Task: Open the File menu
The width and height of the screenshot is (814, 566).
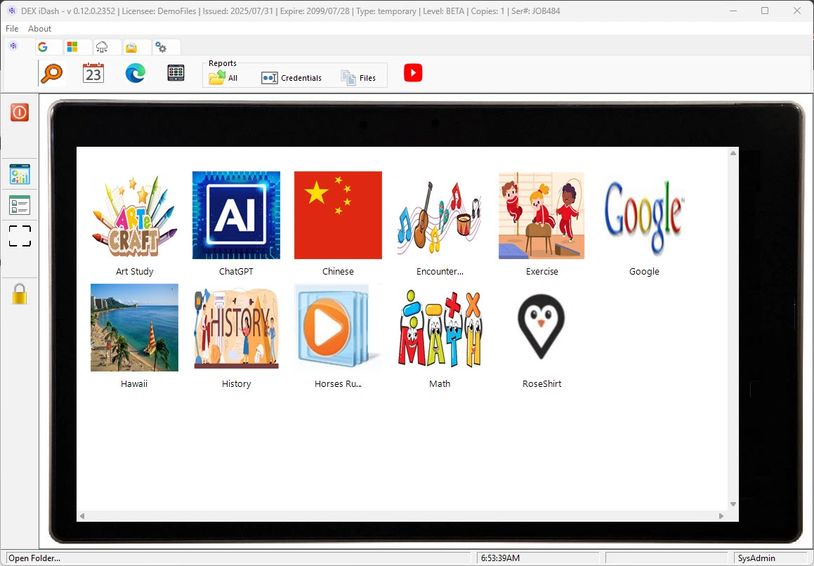Action: click(x=12, y=29)
